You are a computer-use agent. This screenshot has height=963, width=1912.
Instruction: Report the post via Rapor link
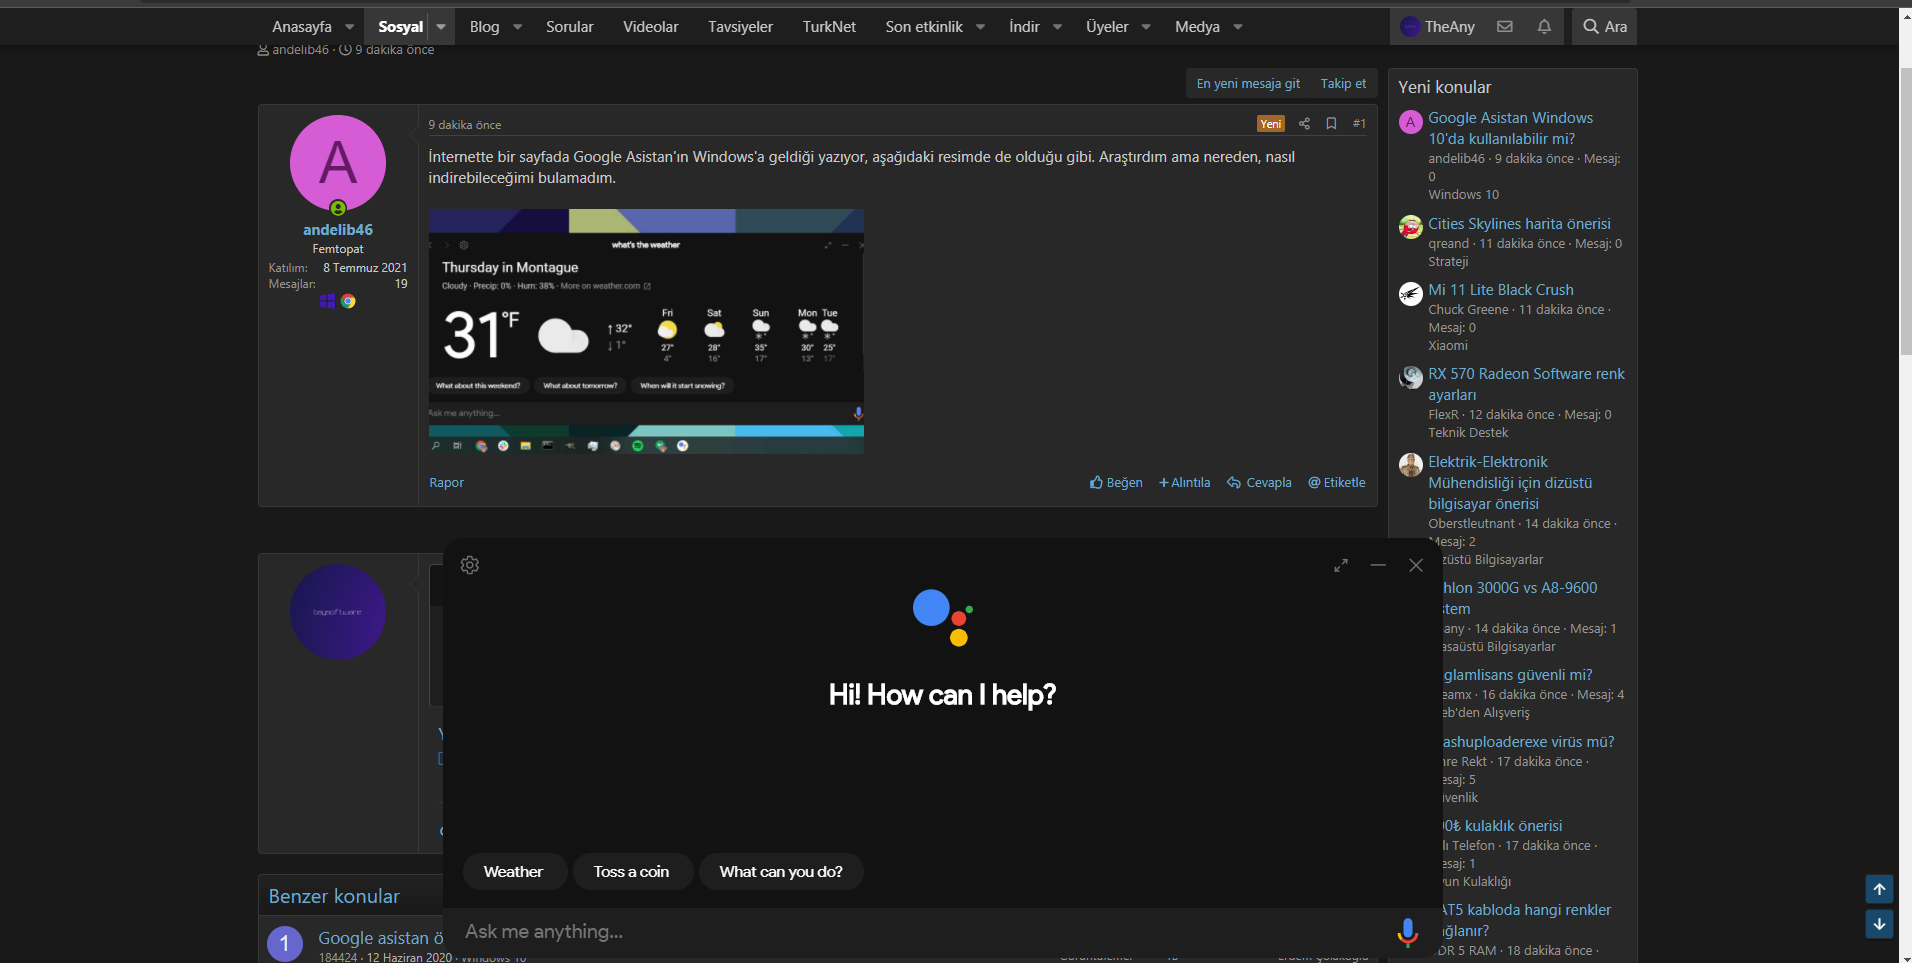(x=446, y=483)
